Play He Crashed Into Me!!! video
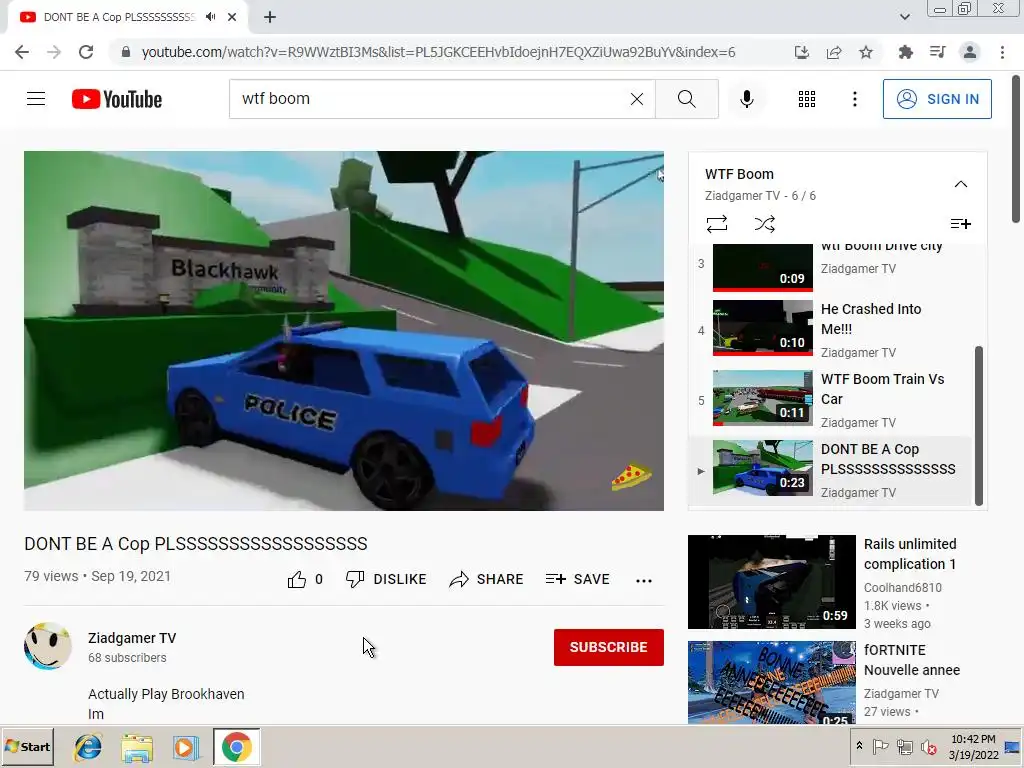The height and width of the screenshot is (768, 1024). (x=829, y=328)
